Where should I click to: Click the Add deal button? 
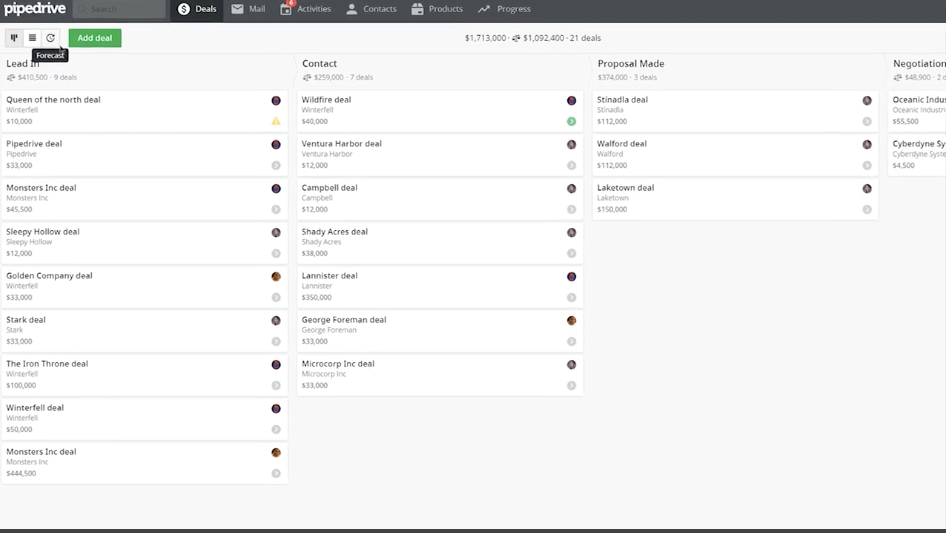pyautogui.click(x=95, y=38)
